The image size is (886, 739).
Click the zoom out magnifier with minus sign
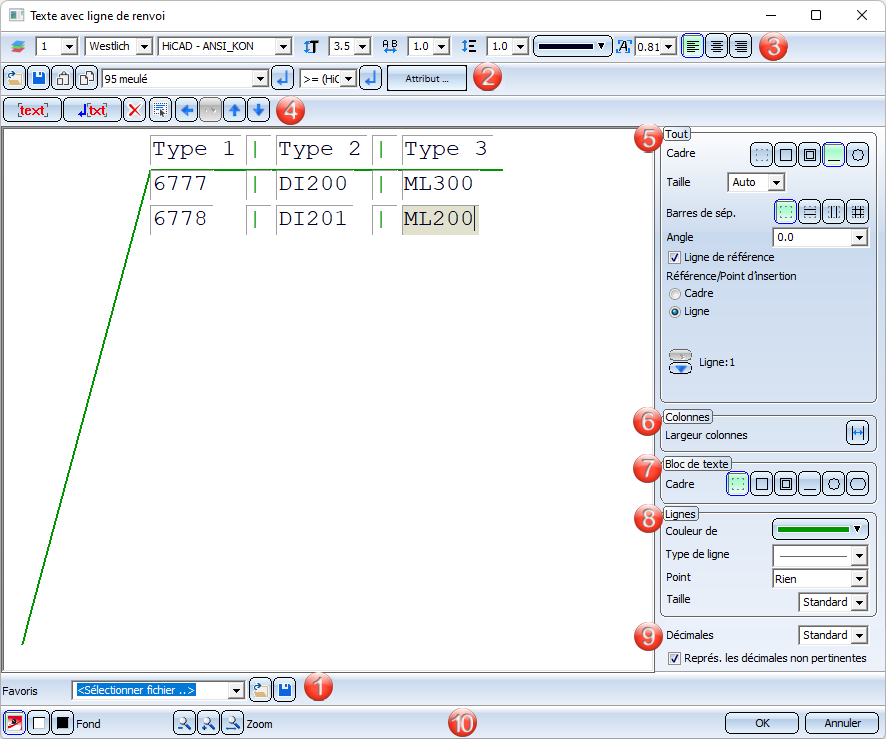pos(184,723)
